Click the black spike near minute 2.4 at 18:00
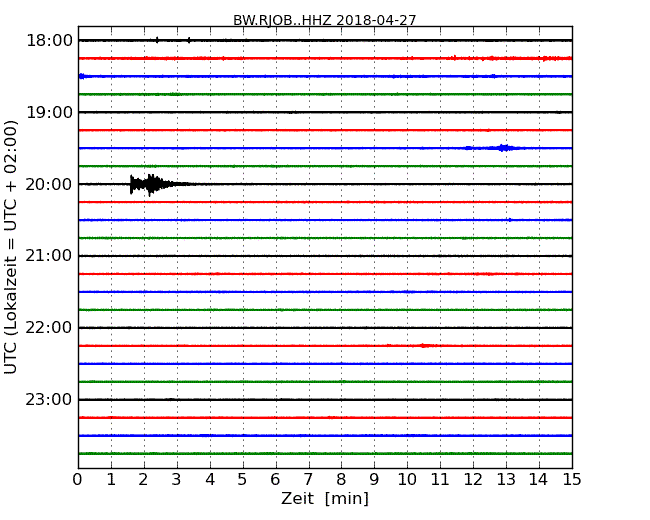 click(157, 40)
